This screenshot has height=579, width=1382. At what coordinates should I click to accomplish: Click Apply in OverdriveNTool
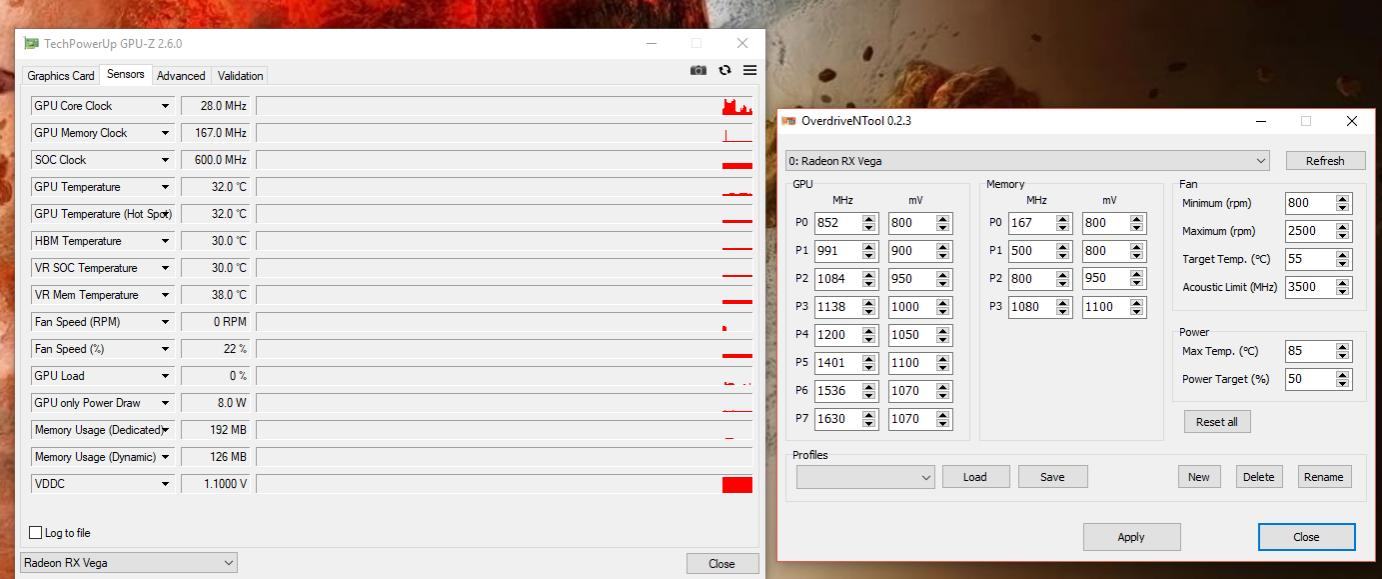pyautogui.click(x=1131, y=537)
